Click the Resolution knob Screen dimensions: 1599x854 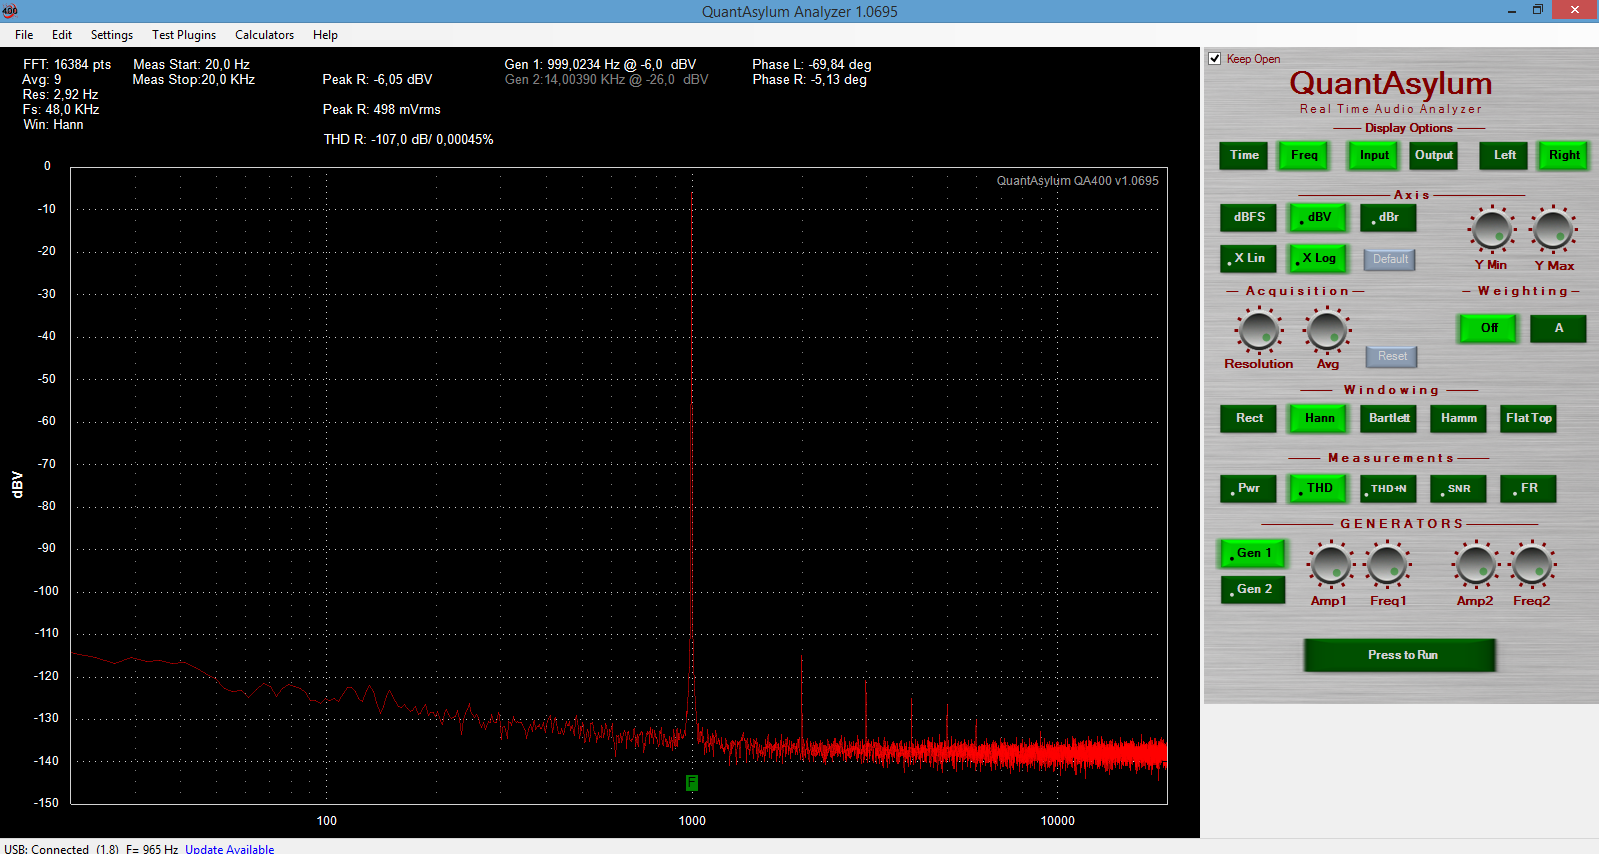pyautogui.click(x=1259, y=330)
